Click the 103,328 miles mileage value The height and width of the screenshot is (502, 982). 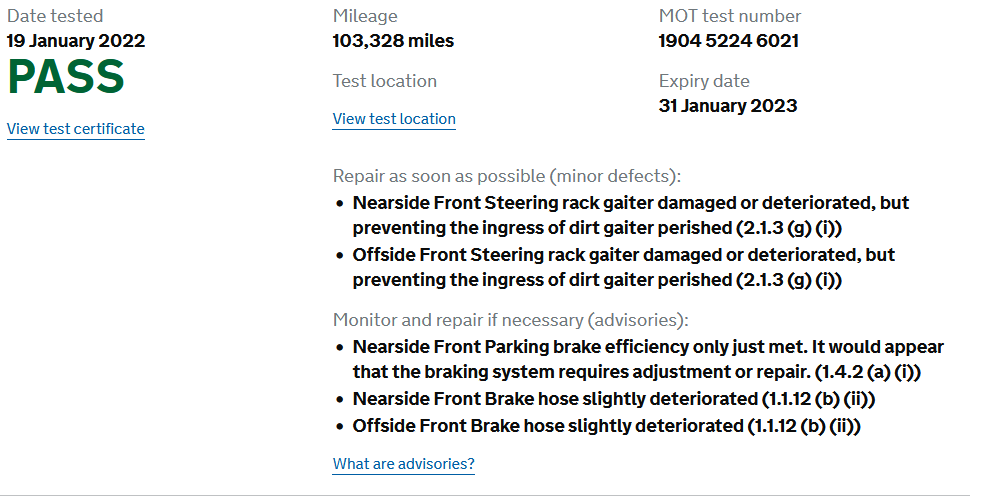coord(393,41)
